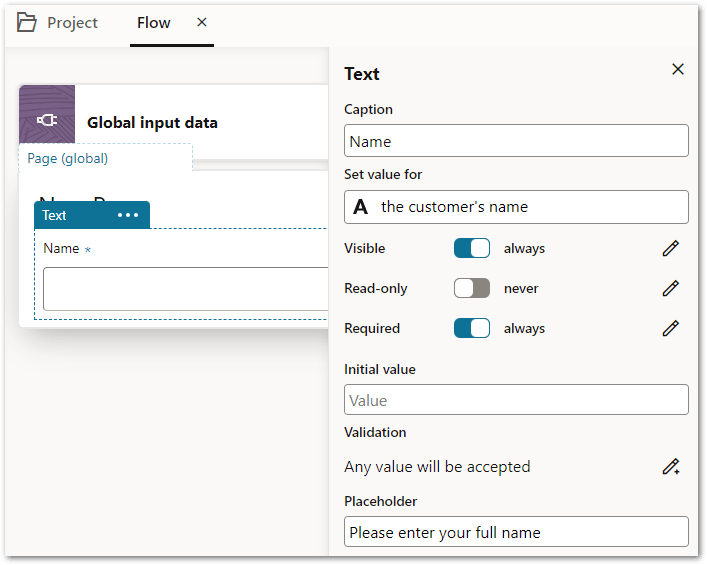Click the Global input data plug icon
The height and width of the screenshot is (565, 707).
point(47,120)
